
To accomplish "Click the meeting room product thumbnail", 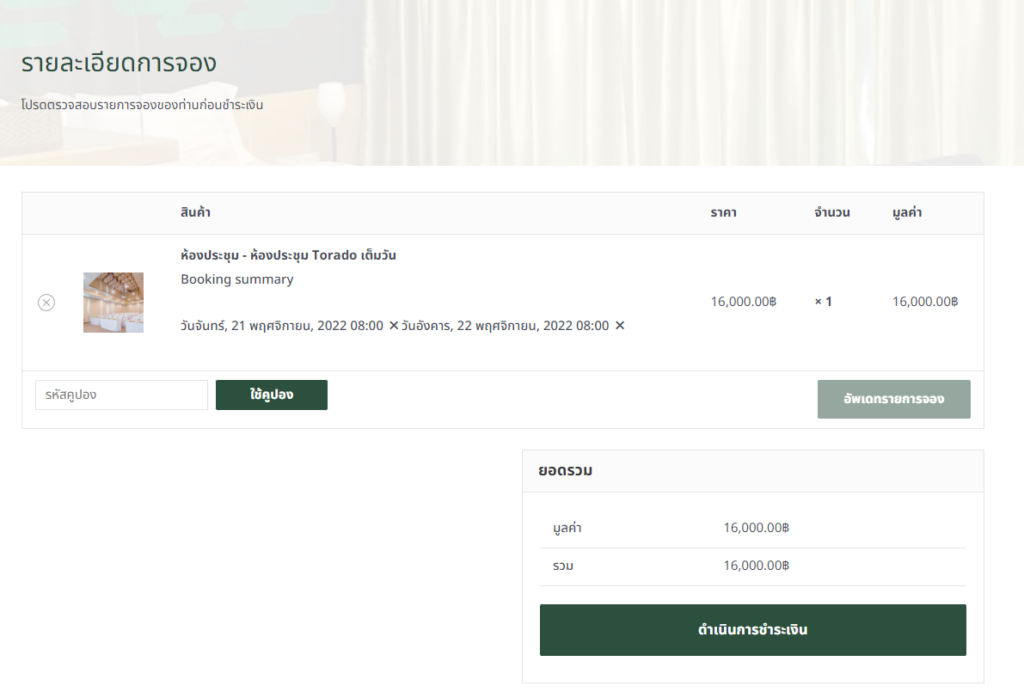I will pyautogui.click(x=113, y=302).
